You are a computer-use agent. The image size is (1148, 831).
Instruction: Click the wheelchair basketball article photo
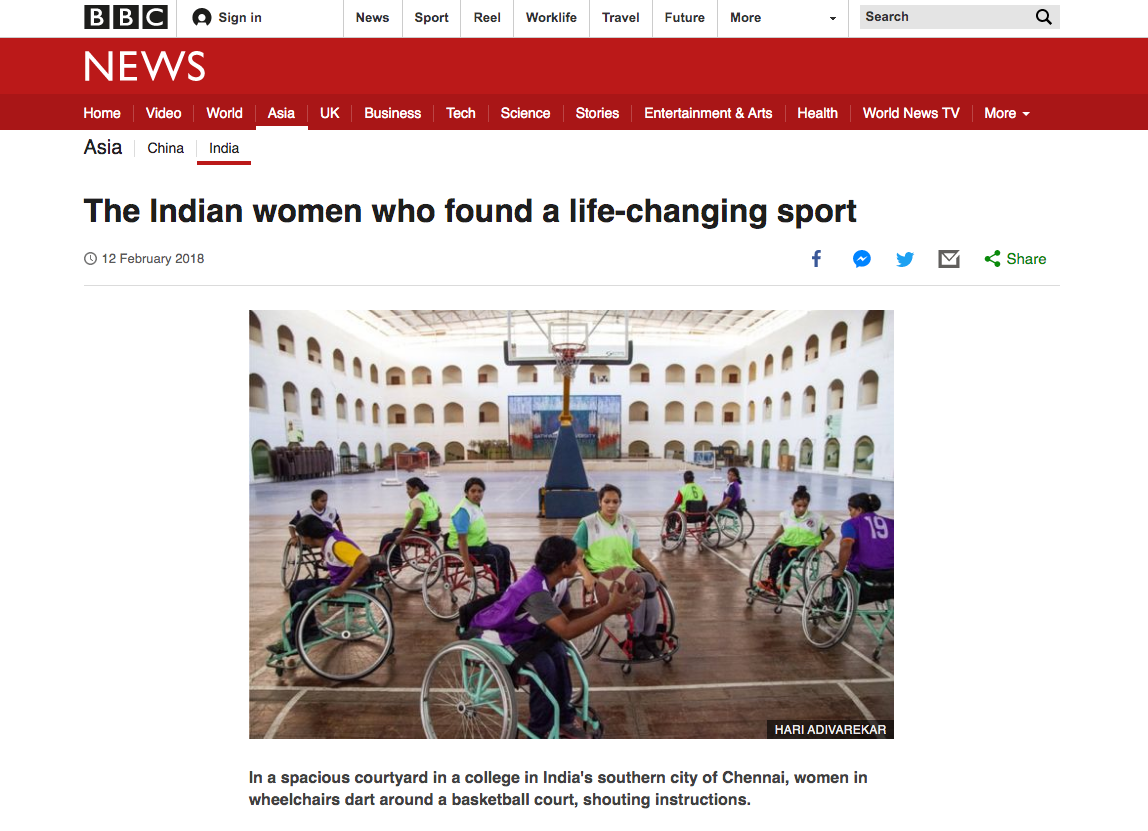coord(571,524)
